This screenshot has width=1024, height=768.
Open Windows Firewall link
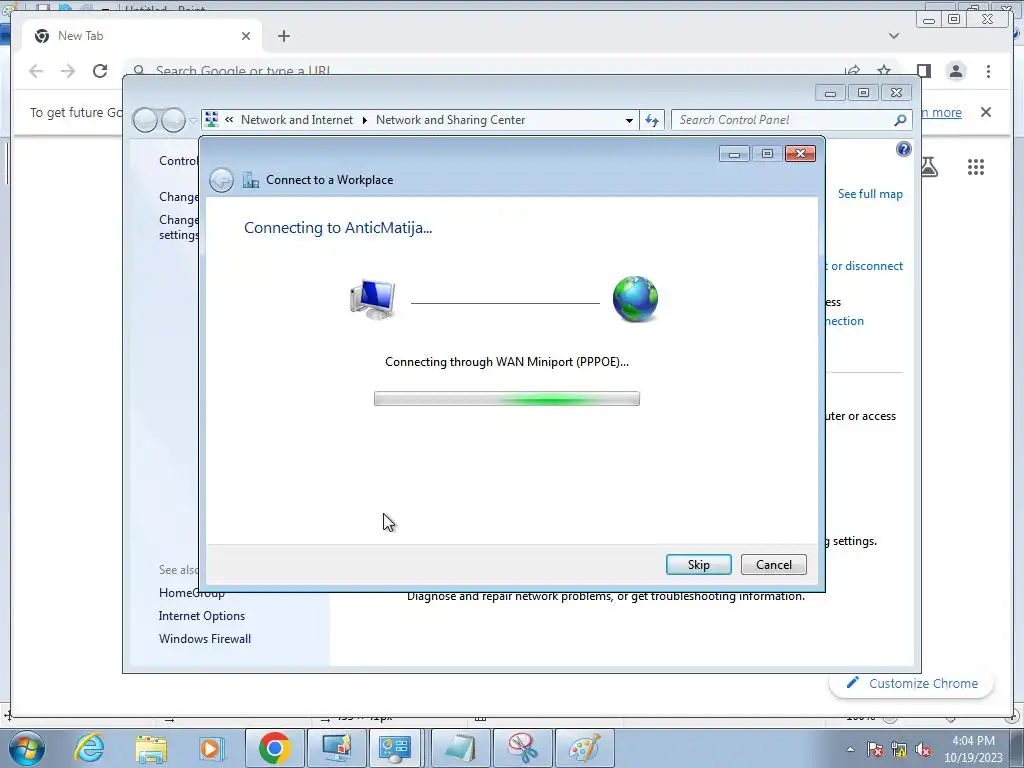(x=205, y=639)
